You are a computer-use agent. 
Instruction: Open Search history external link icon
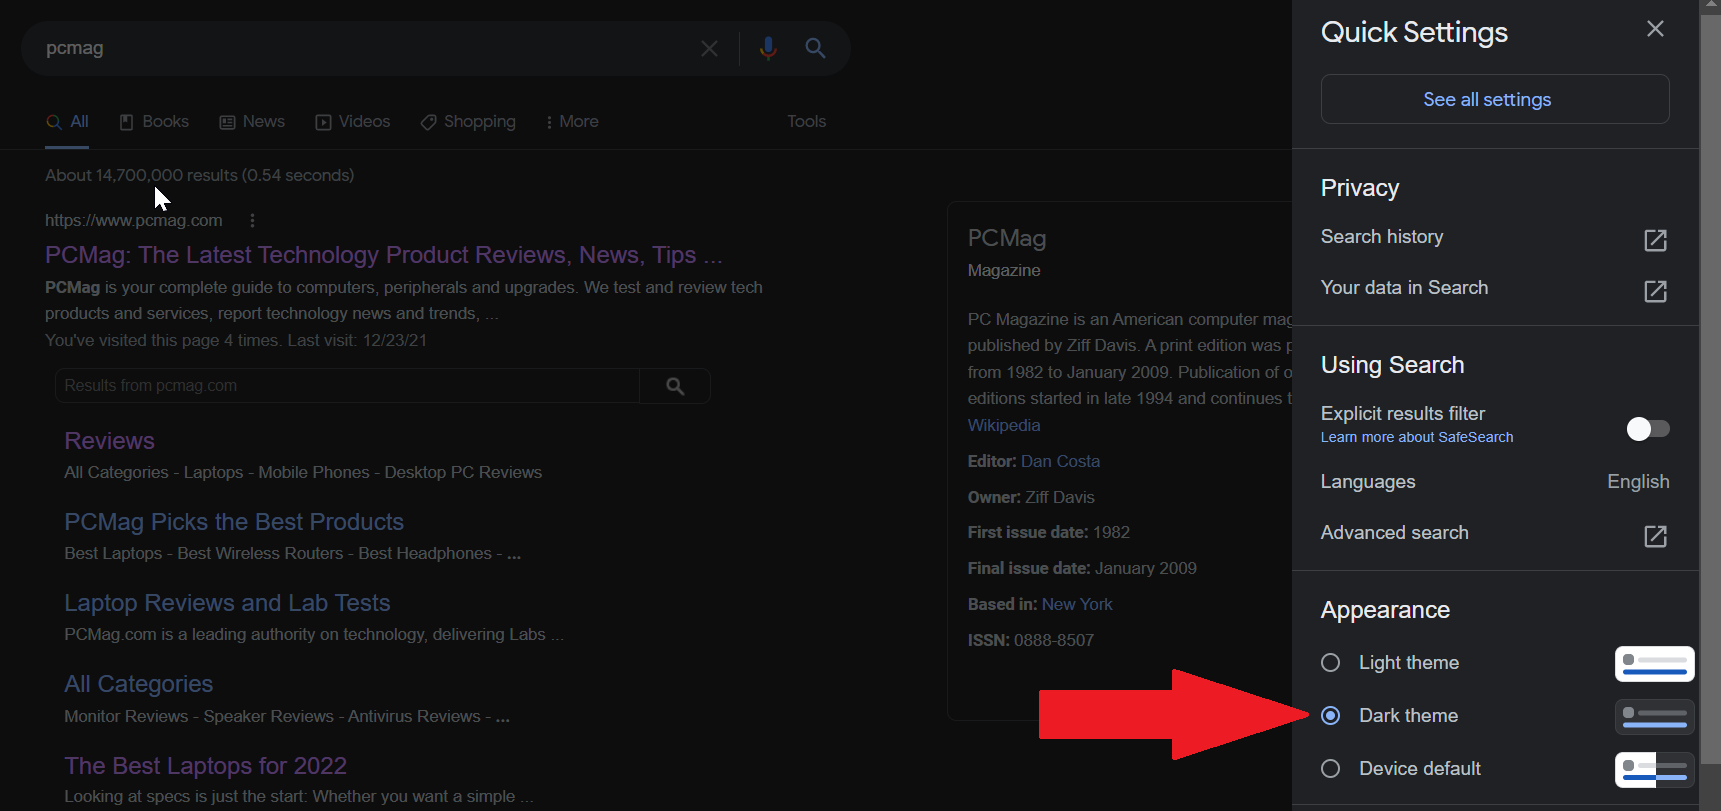click(x=1655, y=240)
